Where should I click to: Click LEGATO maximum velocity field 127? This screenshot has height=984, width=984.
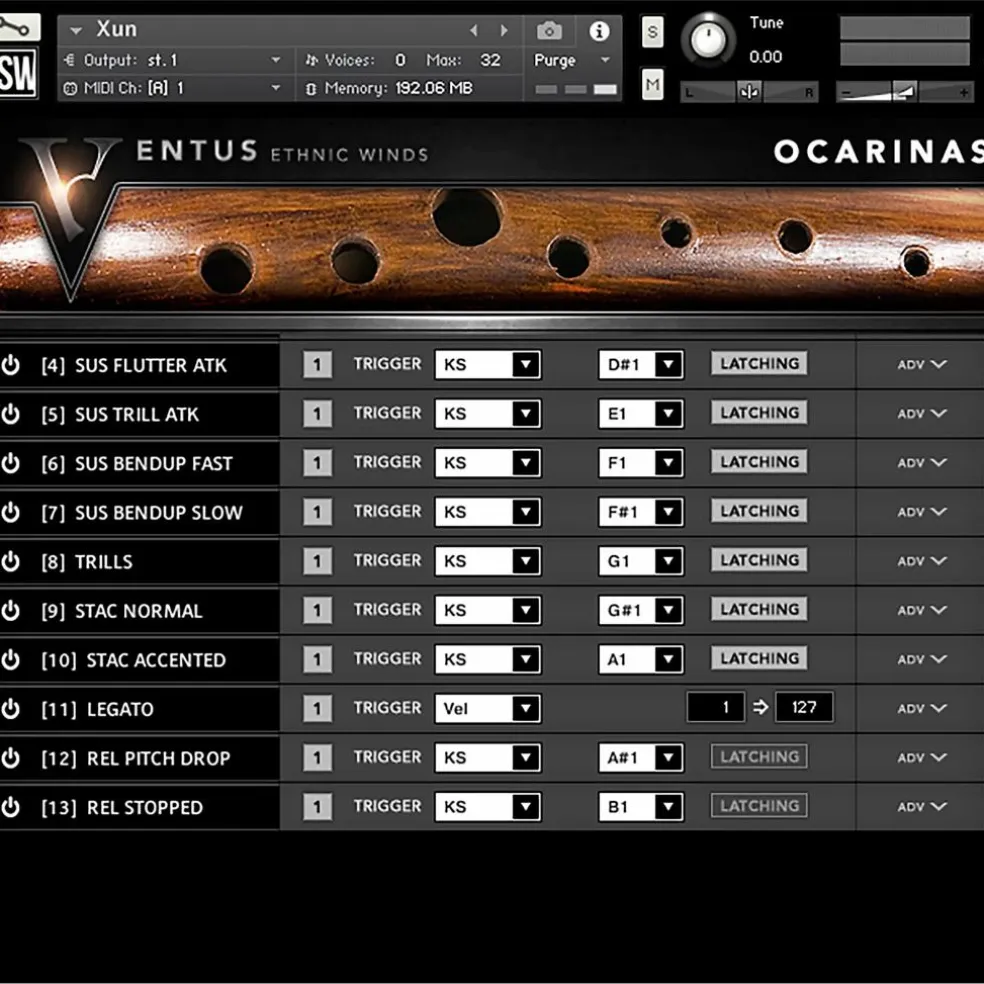click(x=805, y=707)
